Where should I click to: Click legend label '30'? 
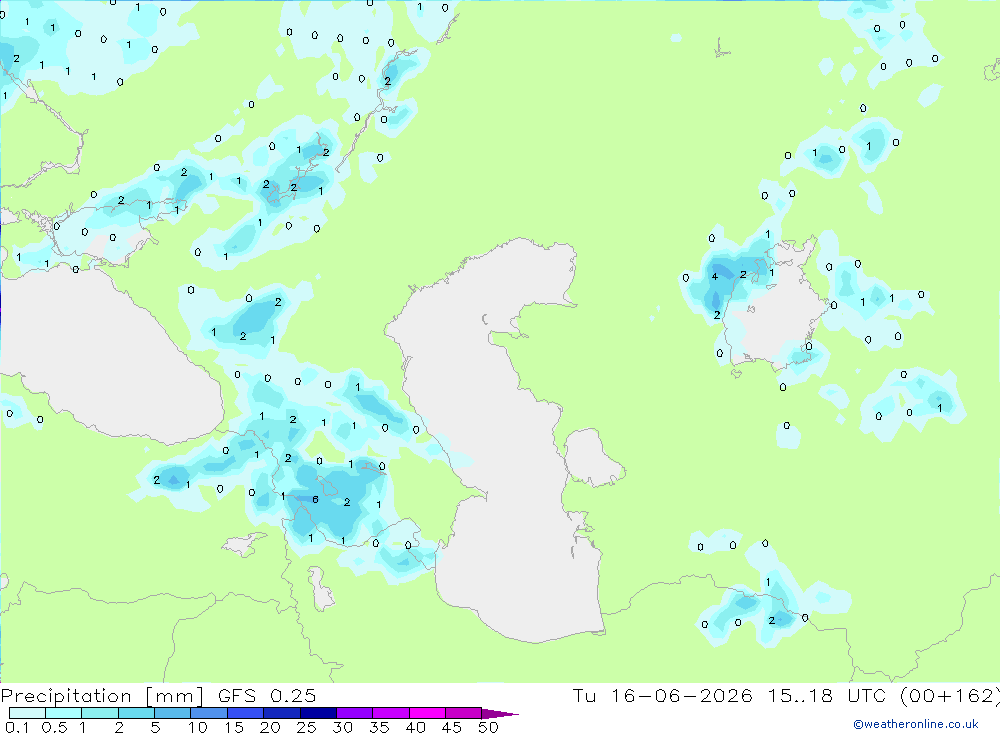tap(342, 727)
